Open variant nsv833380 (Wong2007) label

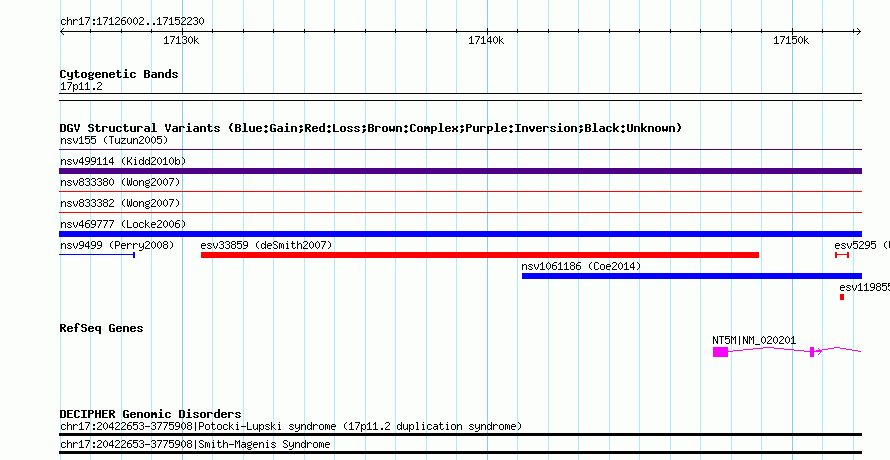pos(120,182)
